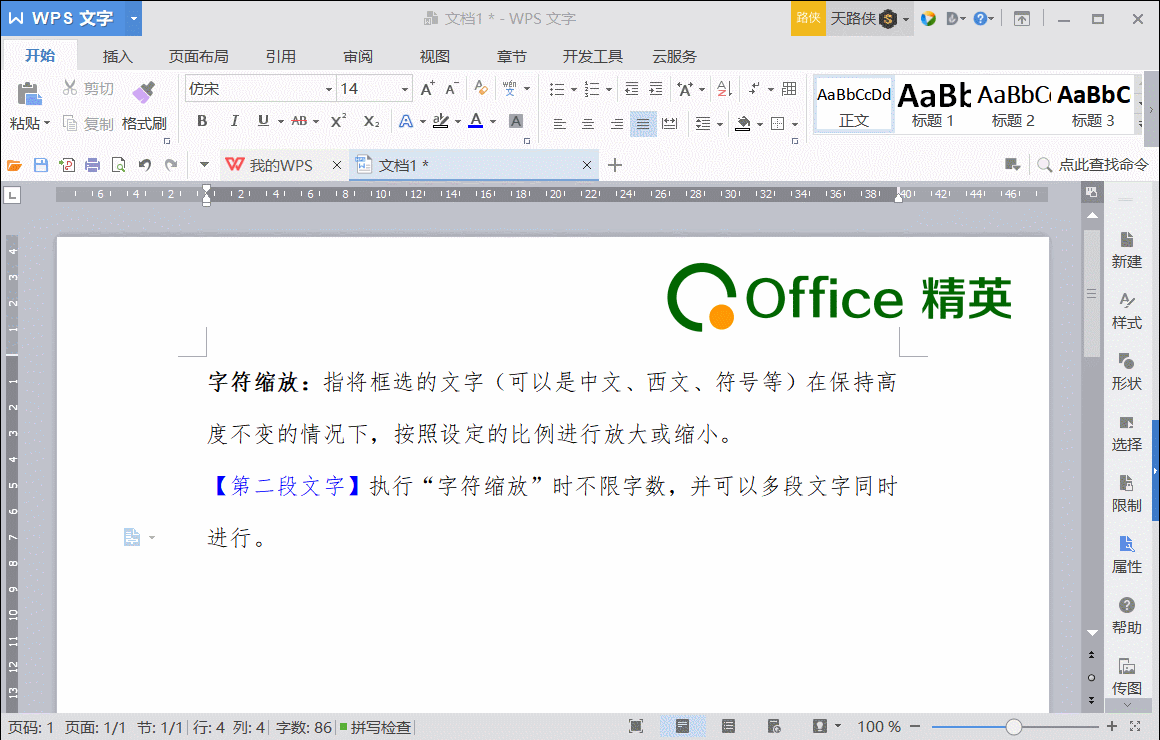Expand the font color dropdown arrow
The width and height of the screenshot is (1160, 740).
[x=493, y=121]
